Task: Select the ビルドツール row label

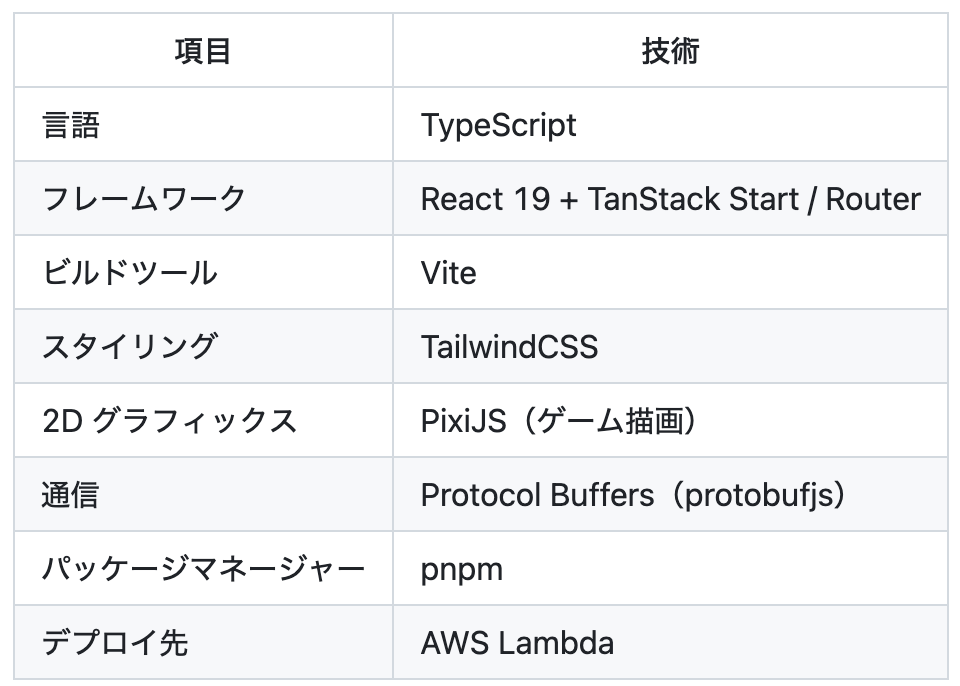Action: click(129, 273)
